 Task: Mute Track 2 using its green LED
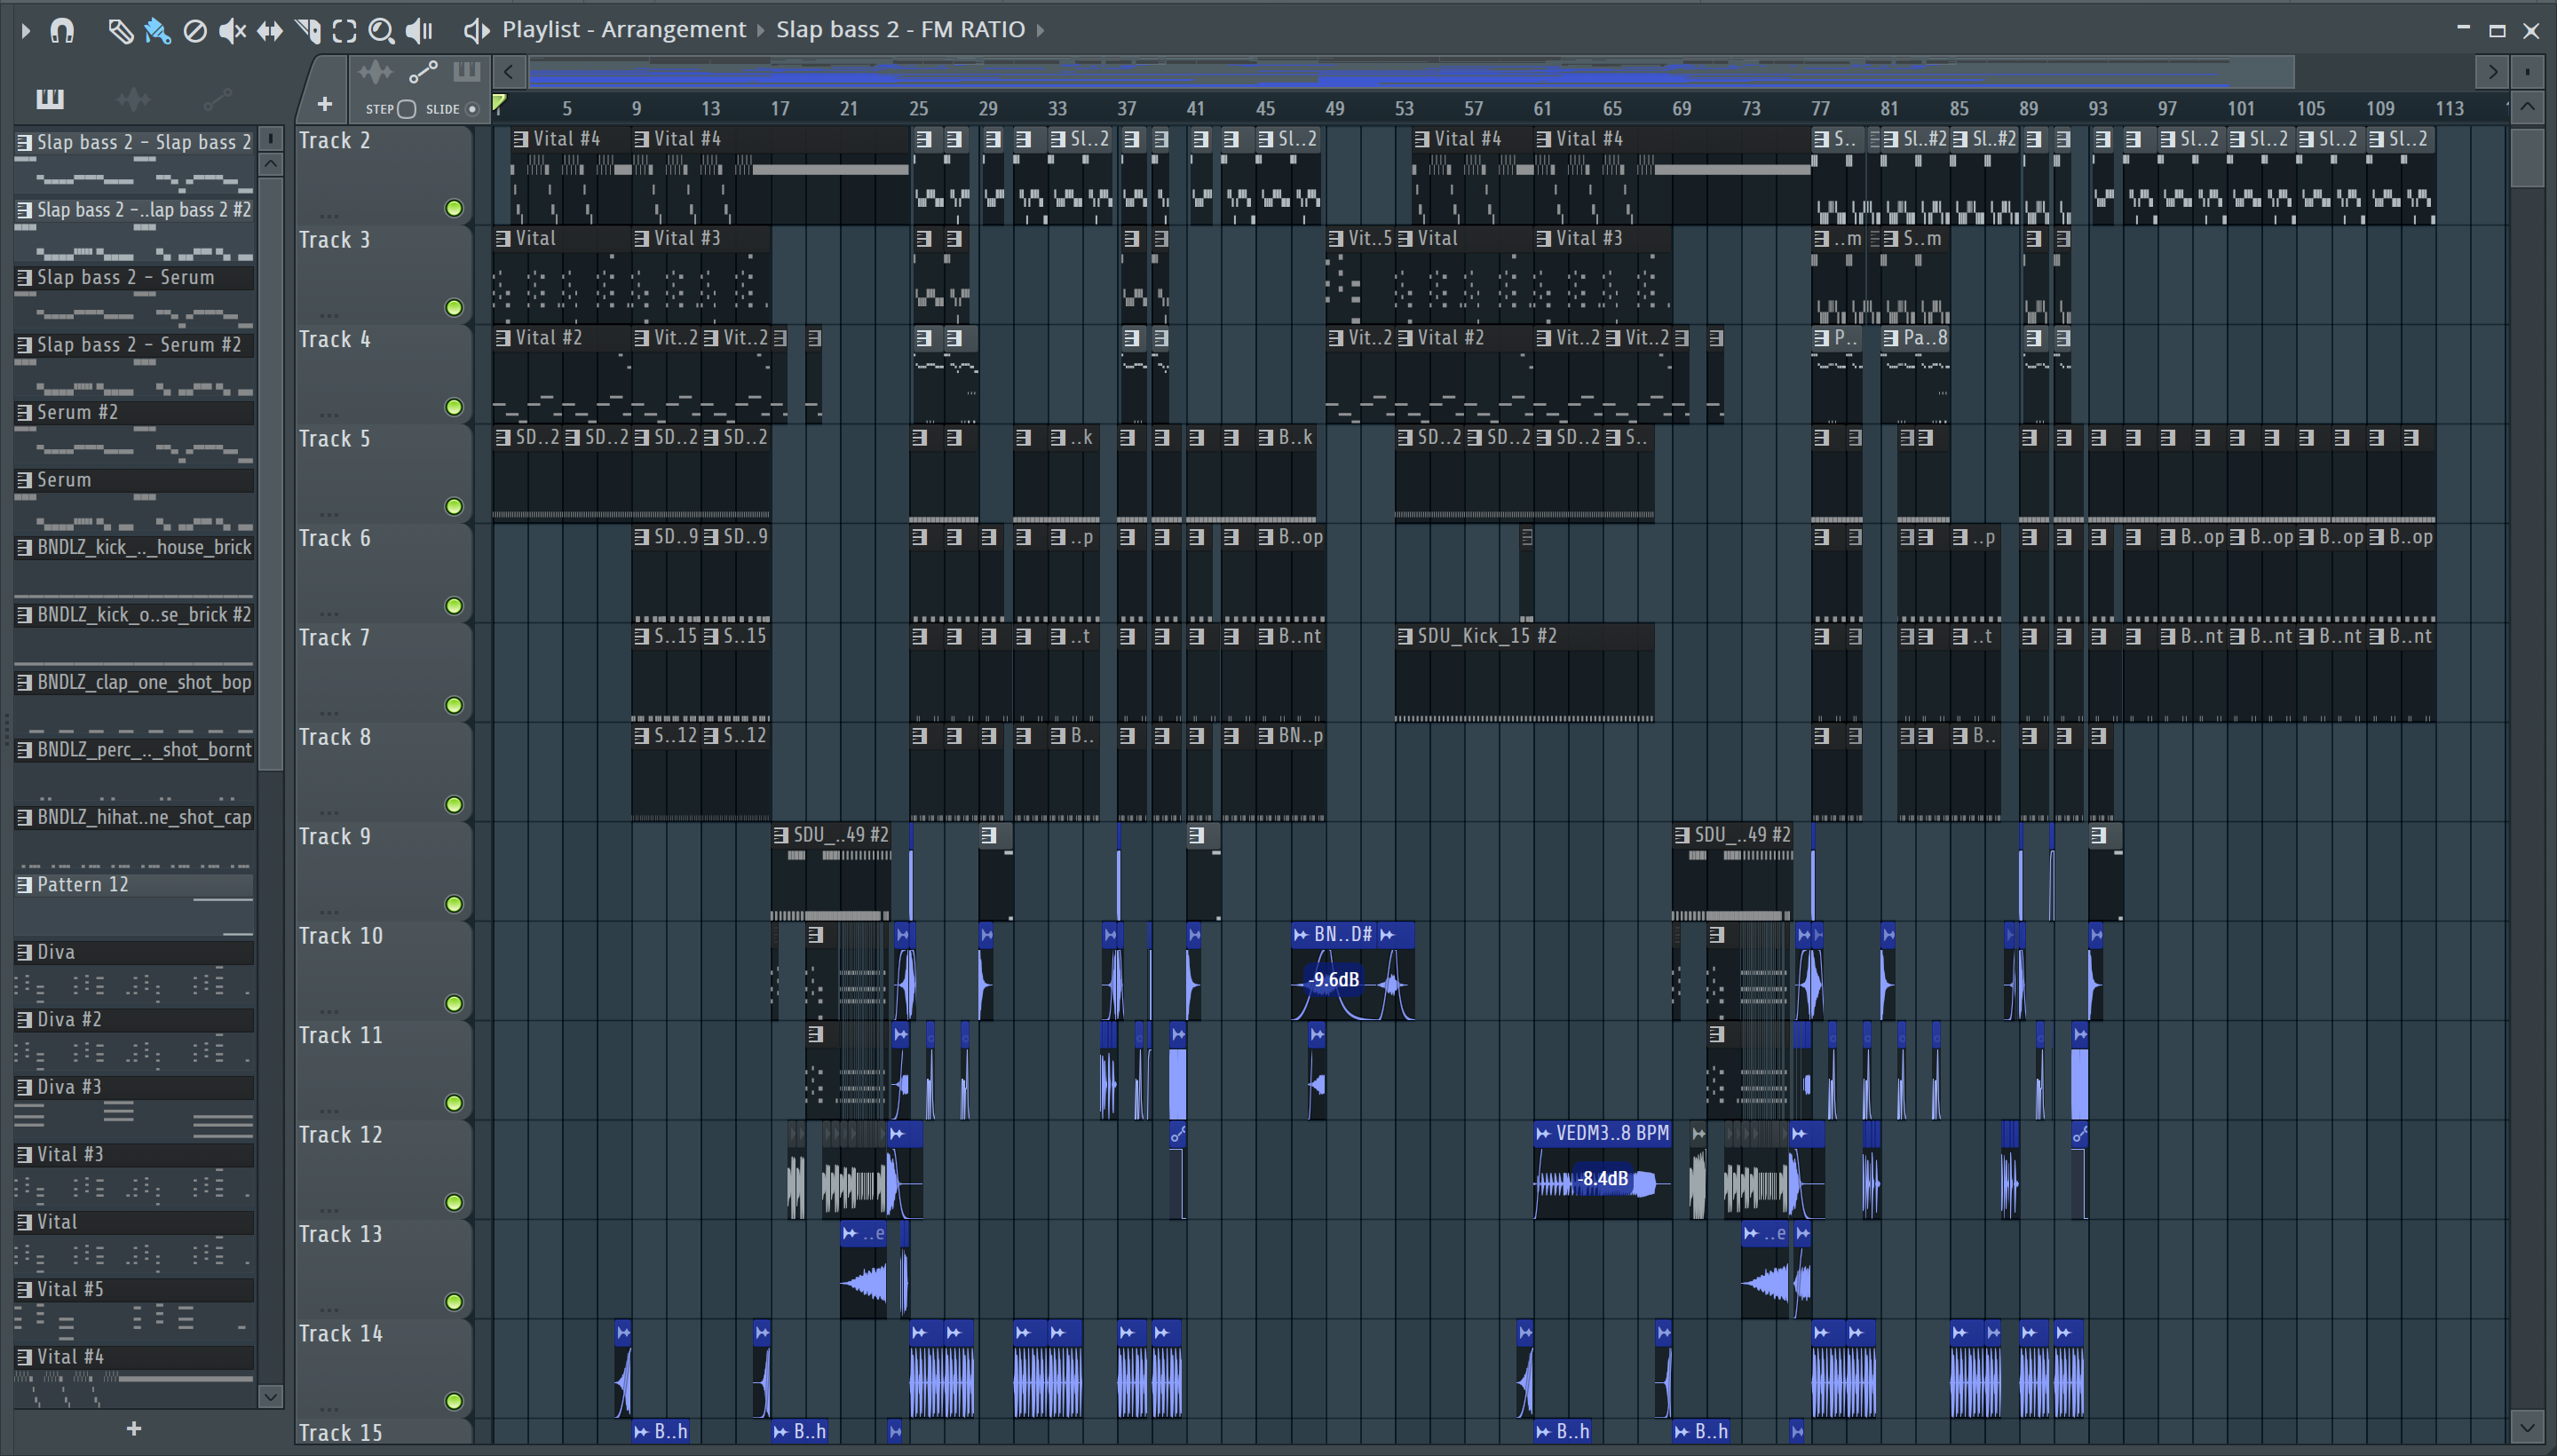[x=454, y=208]
